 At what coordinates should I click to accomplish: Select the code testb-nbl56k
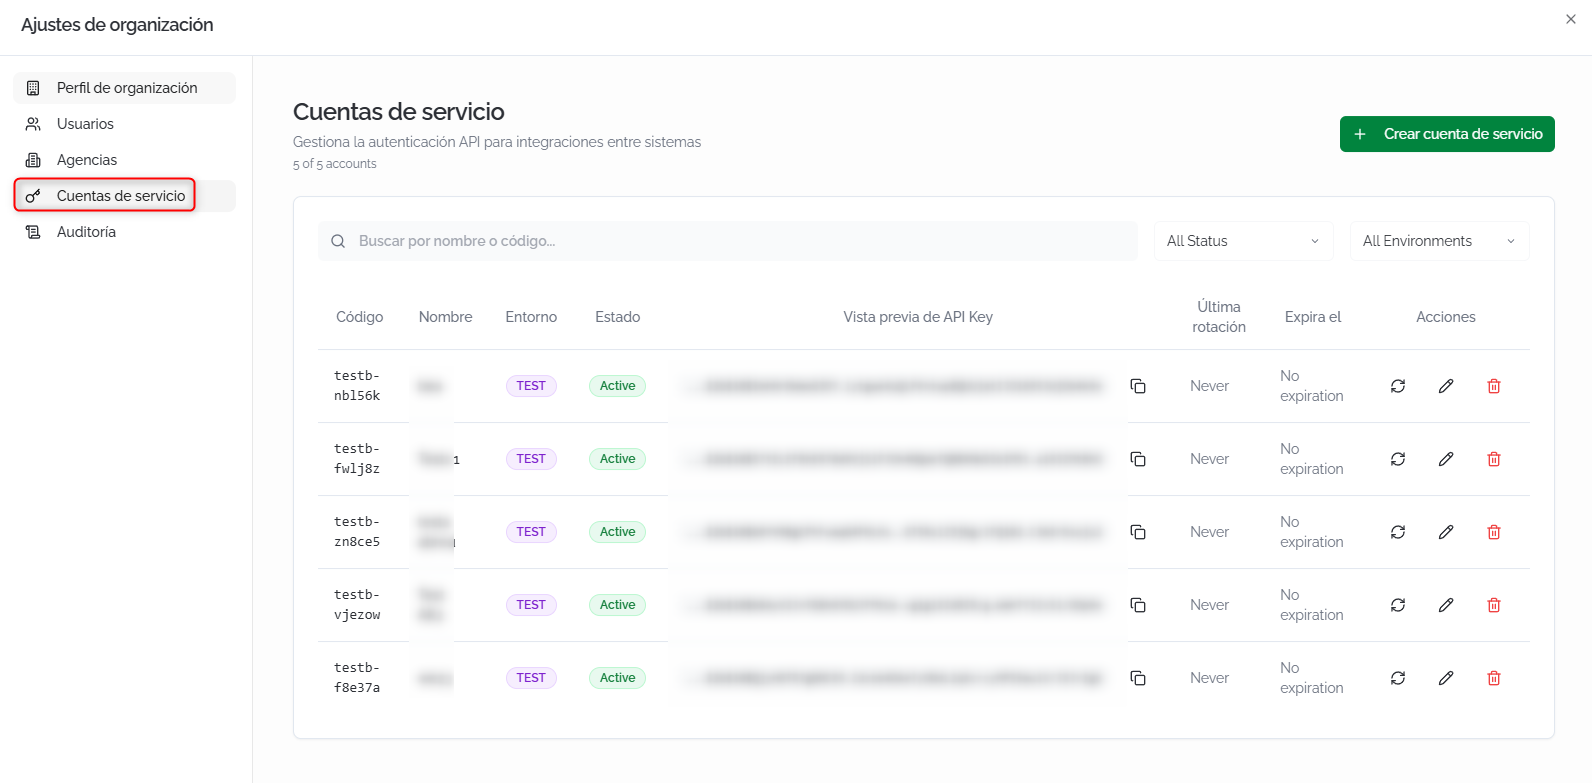point(357,386)
